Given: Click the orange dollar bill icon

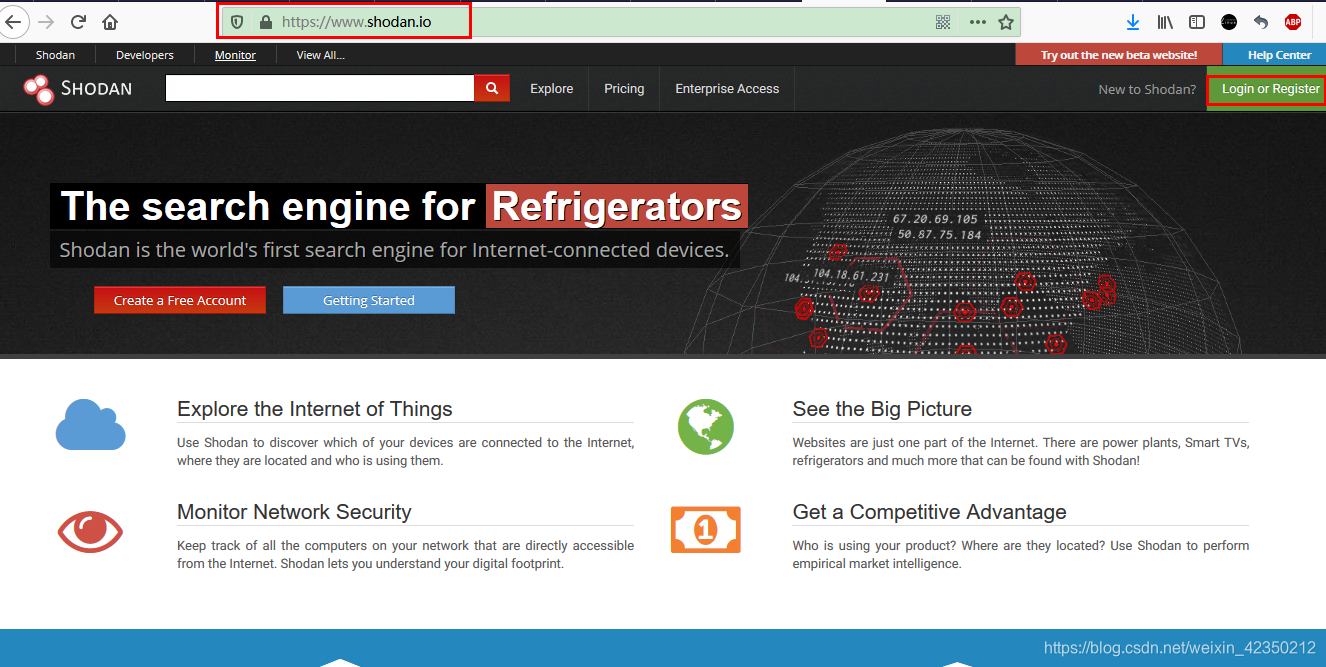Looking at the screenshot, I should [705, 529].
